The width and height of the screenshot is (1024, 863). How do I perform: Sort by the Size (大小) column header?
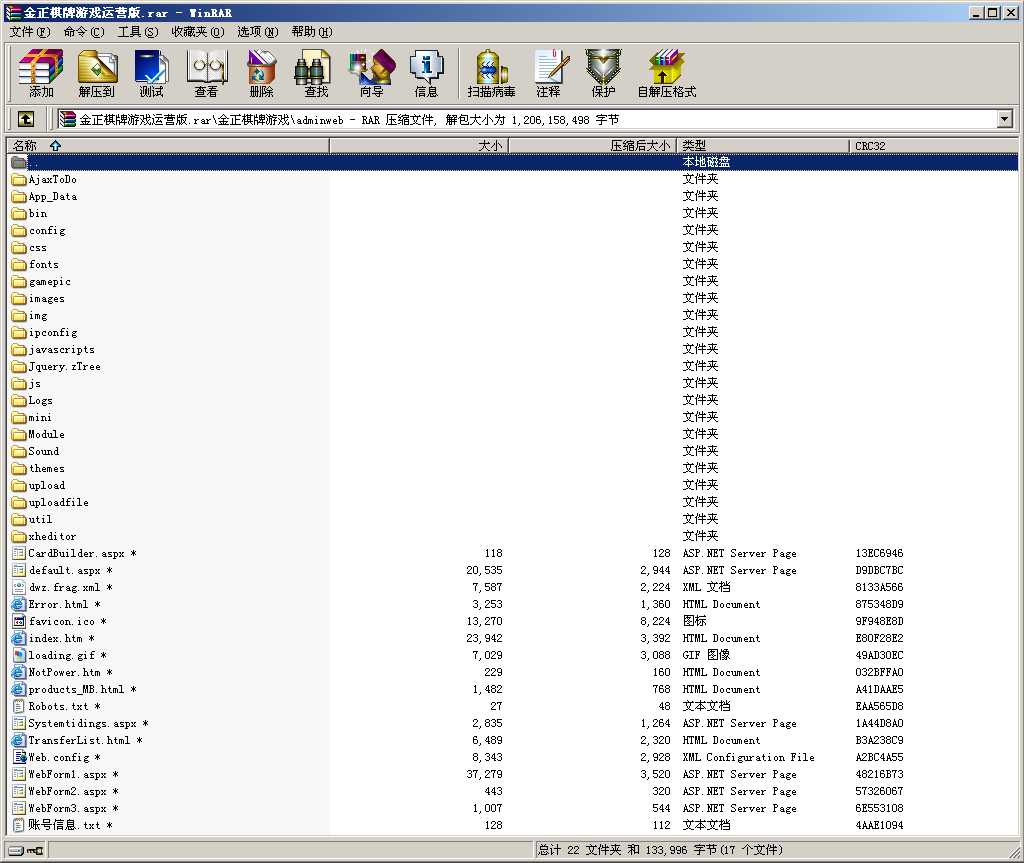point(419,146)
